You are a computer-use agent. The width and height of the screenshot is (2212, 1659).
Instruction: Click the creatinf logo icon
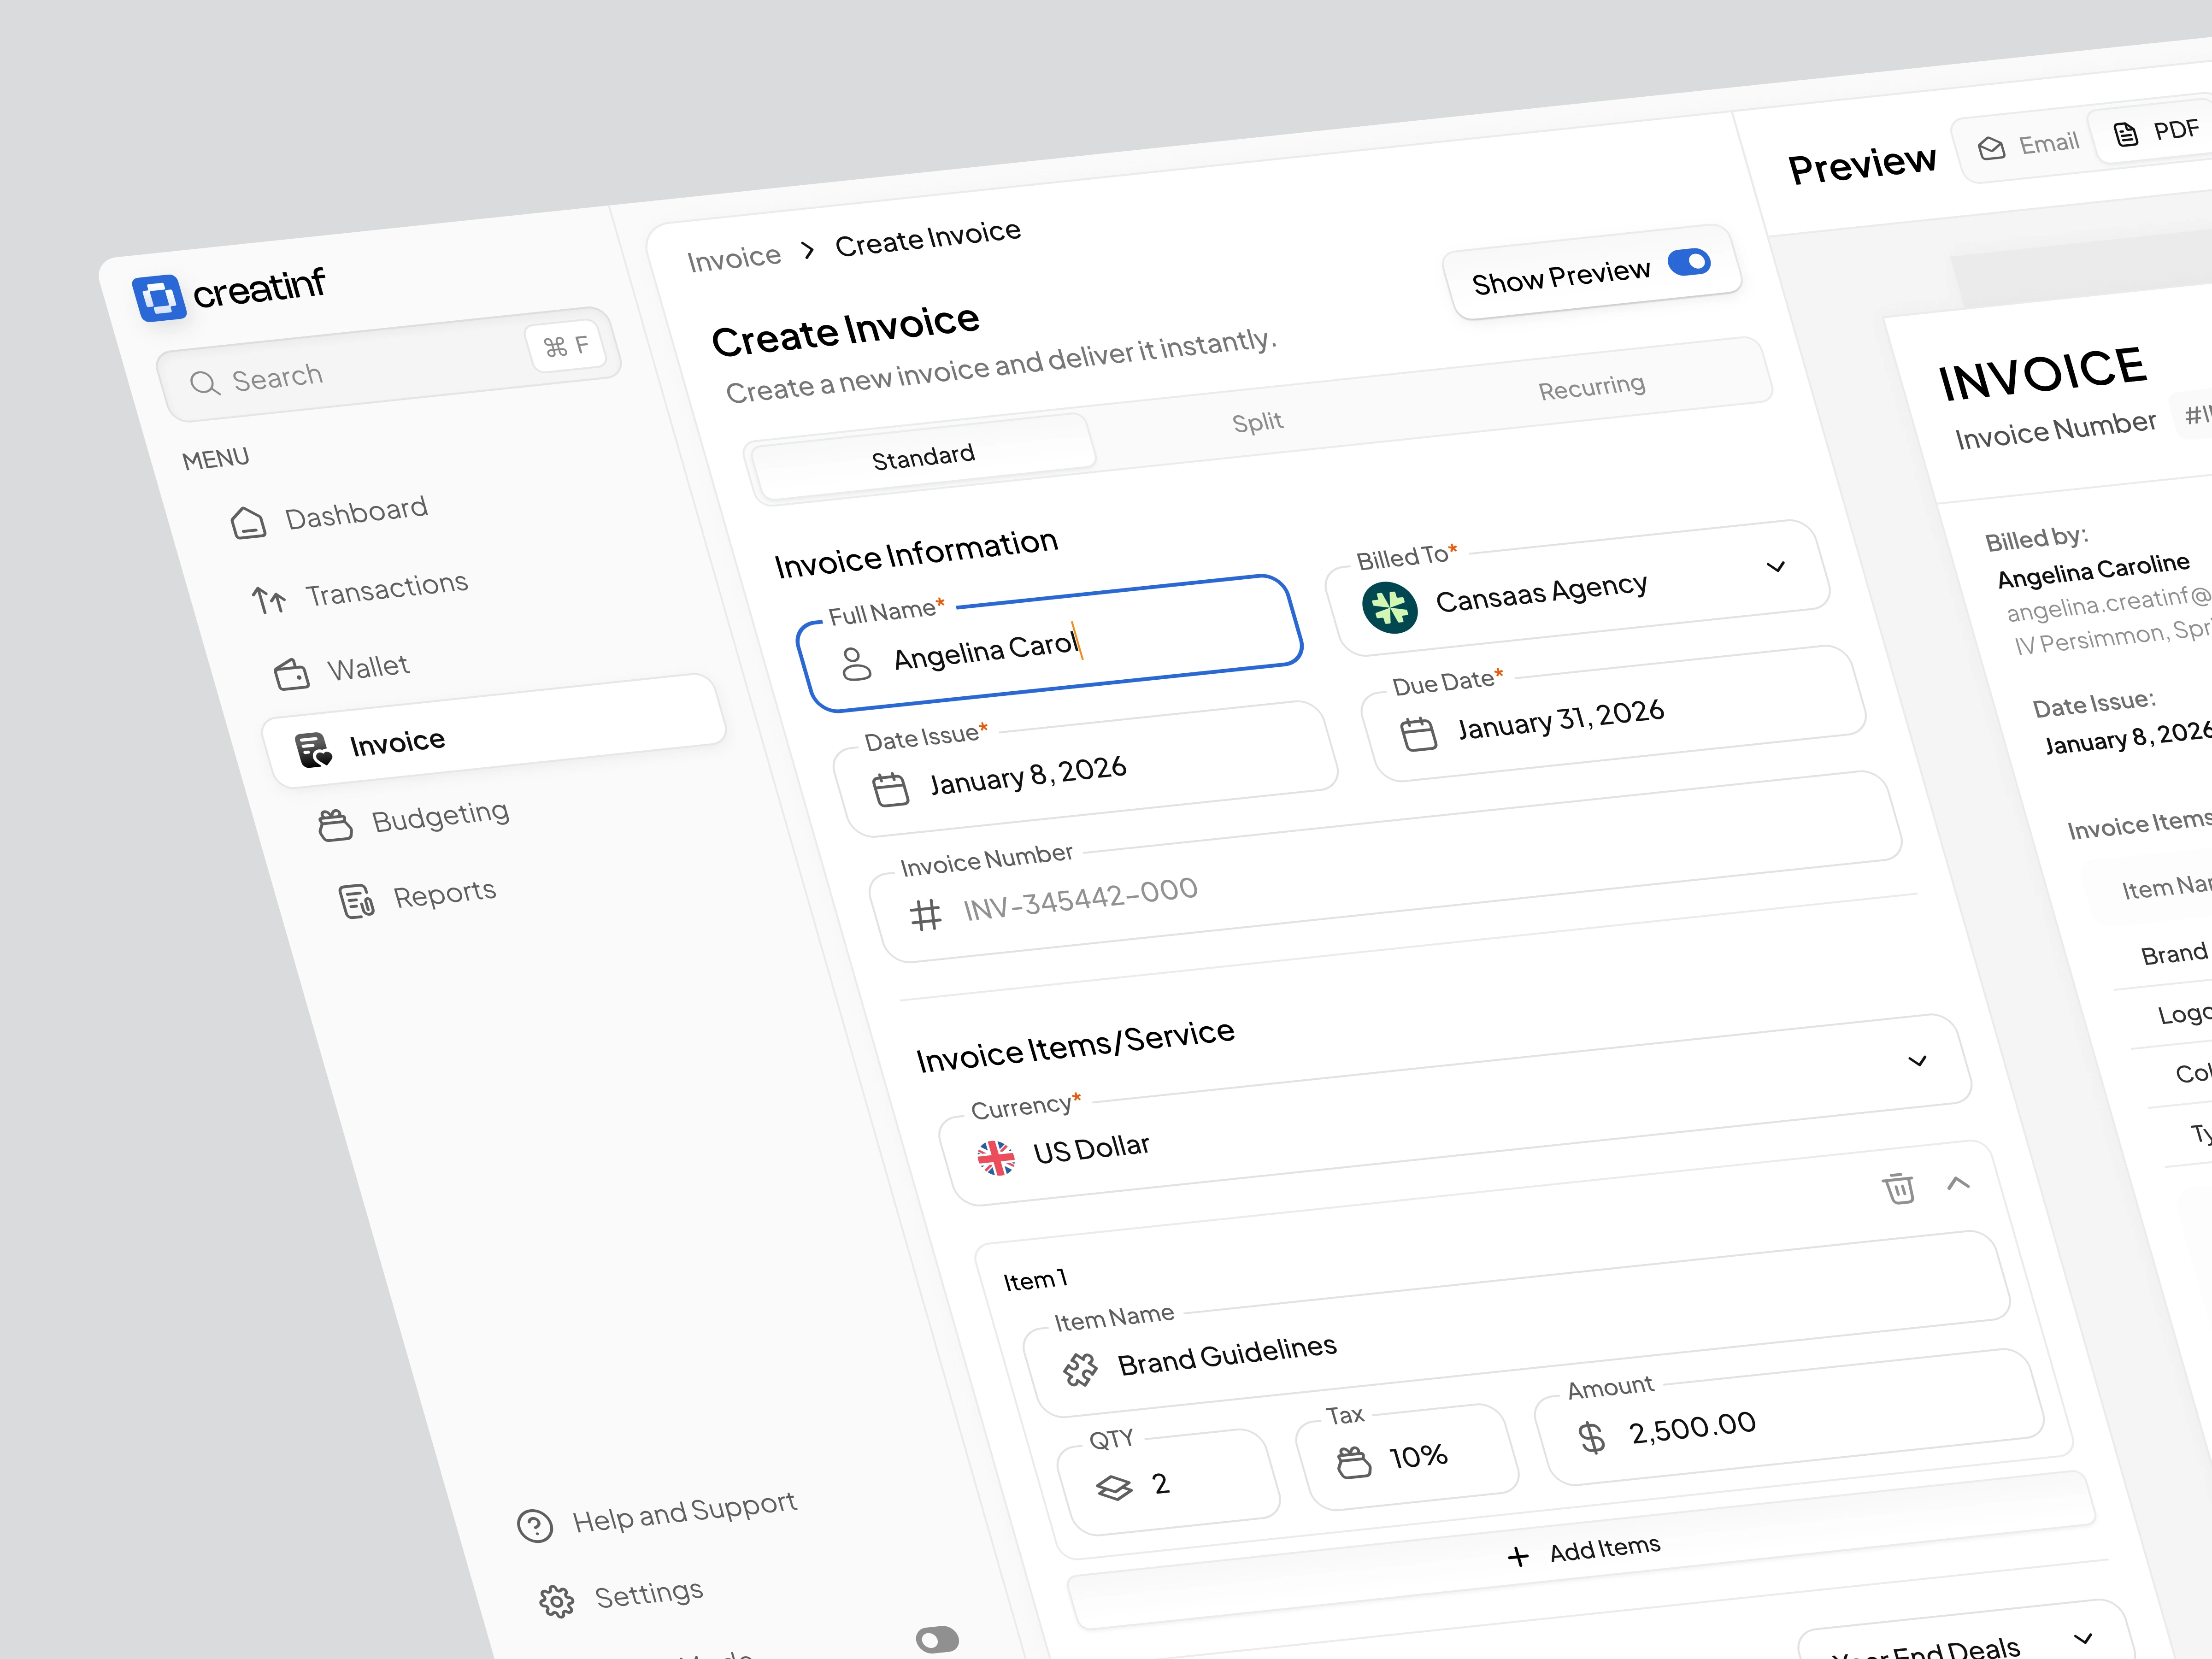159,298
